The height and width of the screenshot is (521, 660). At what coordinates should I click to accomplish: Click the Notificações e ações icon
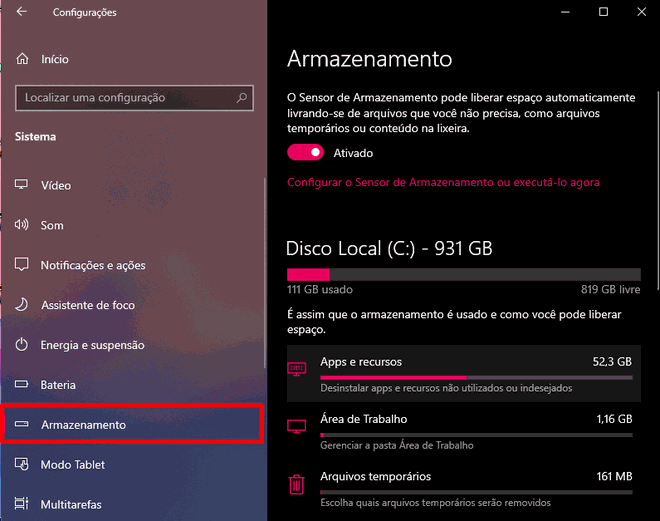pos(21,264)
